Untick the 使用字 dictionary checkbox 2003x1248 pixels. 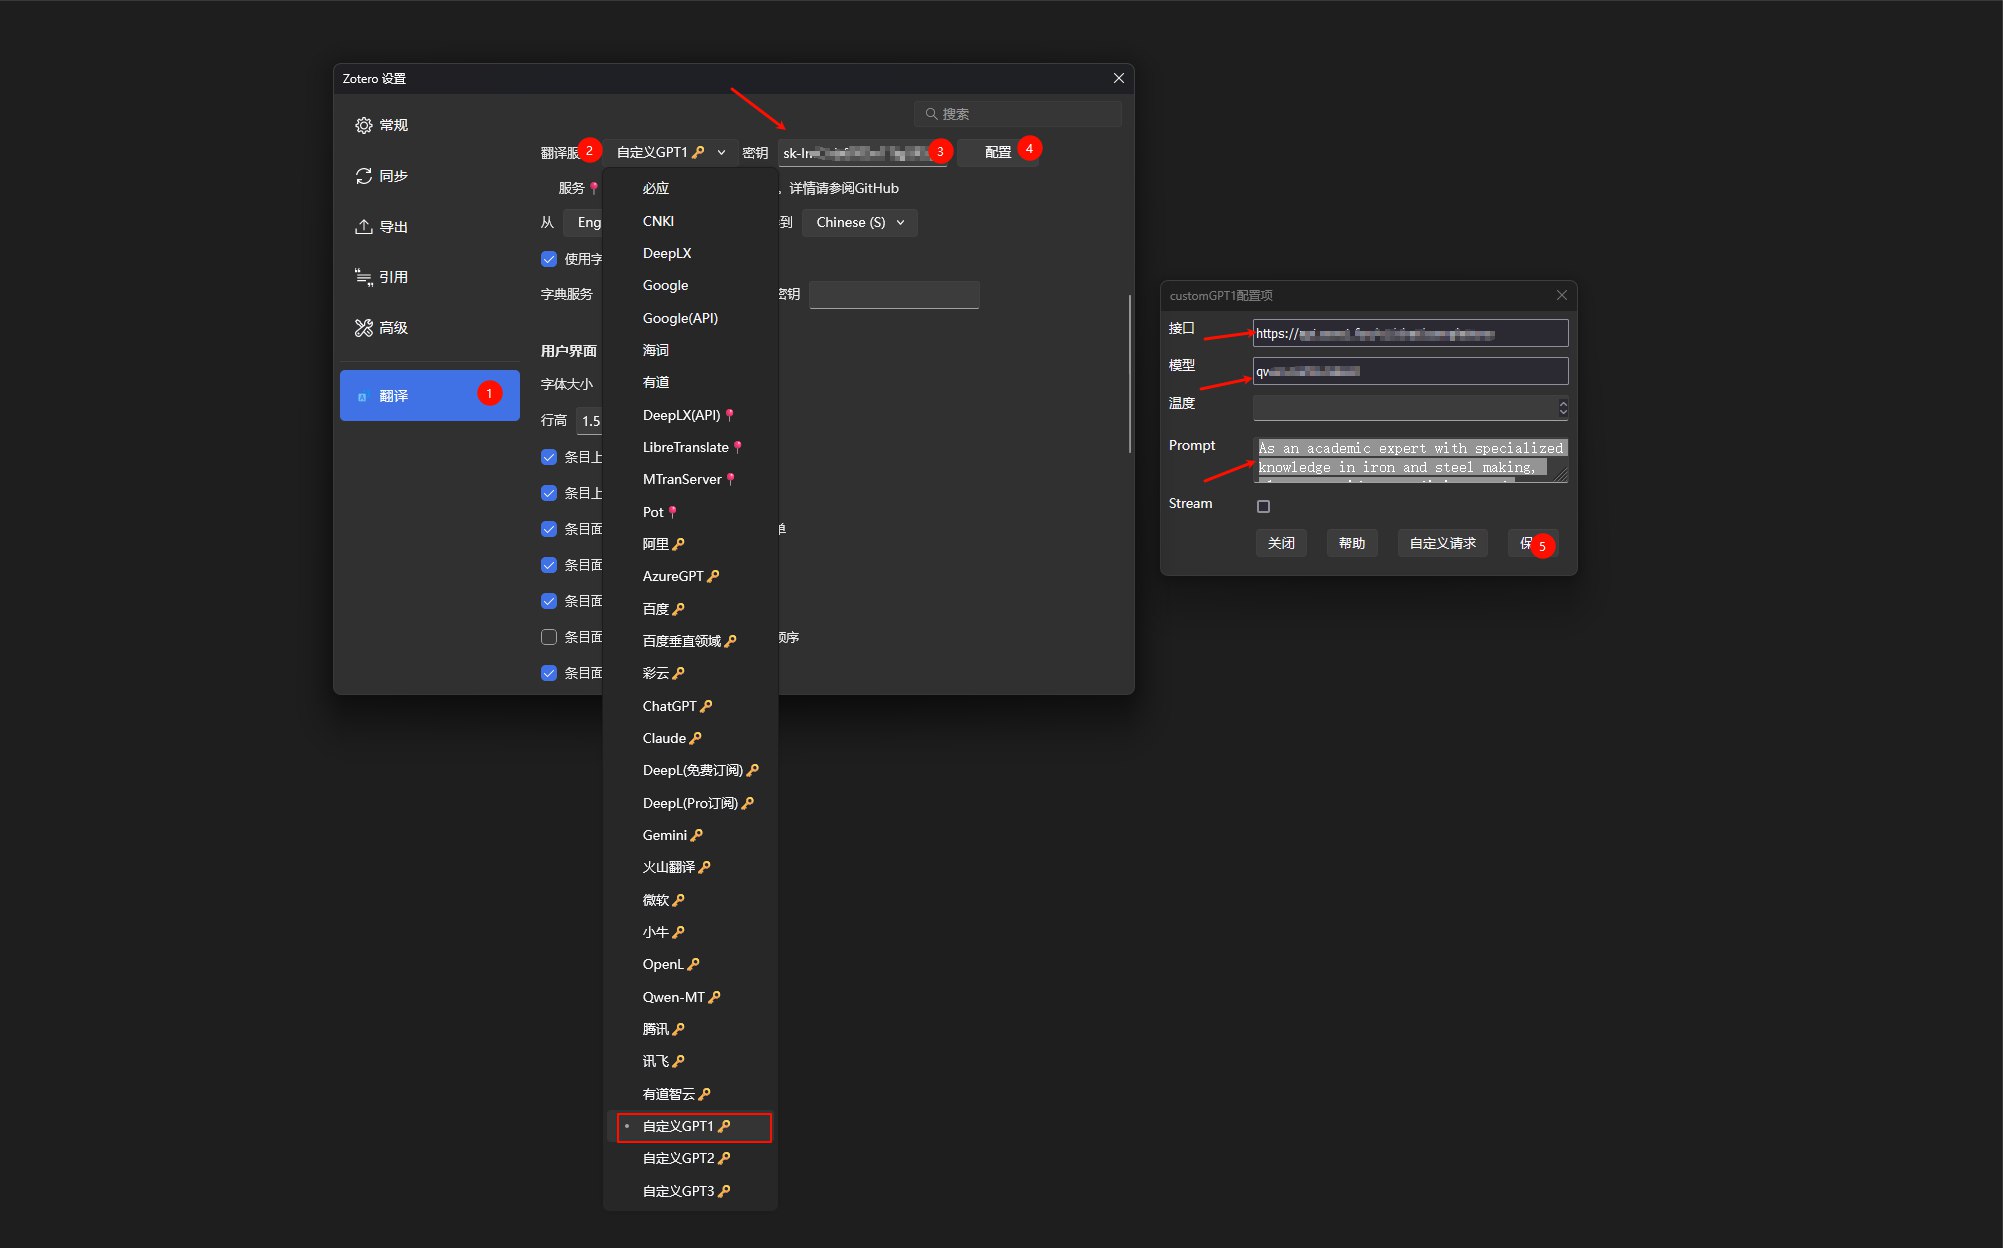(549, 259)
